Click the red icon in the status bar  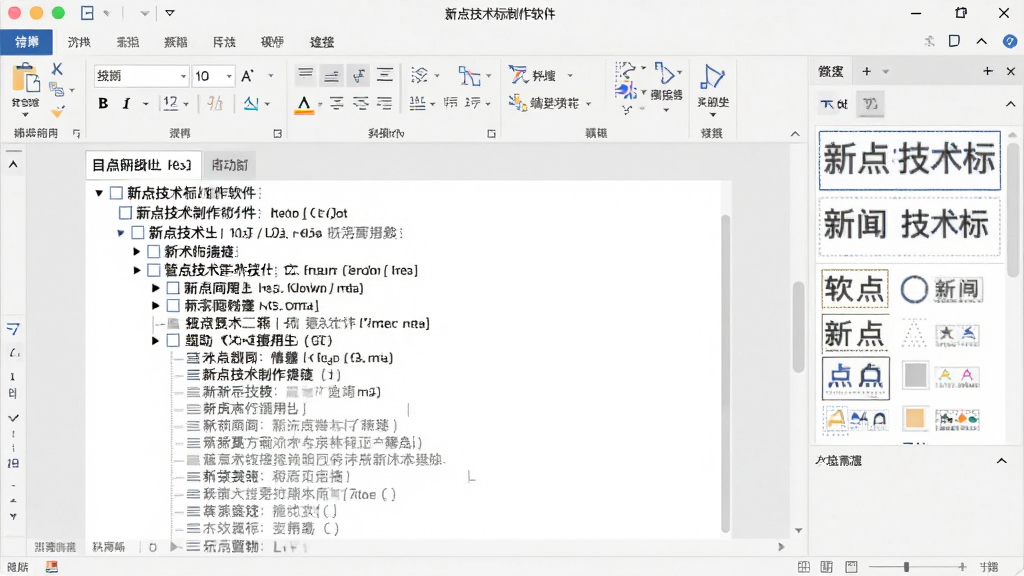point(52,567)
